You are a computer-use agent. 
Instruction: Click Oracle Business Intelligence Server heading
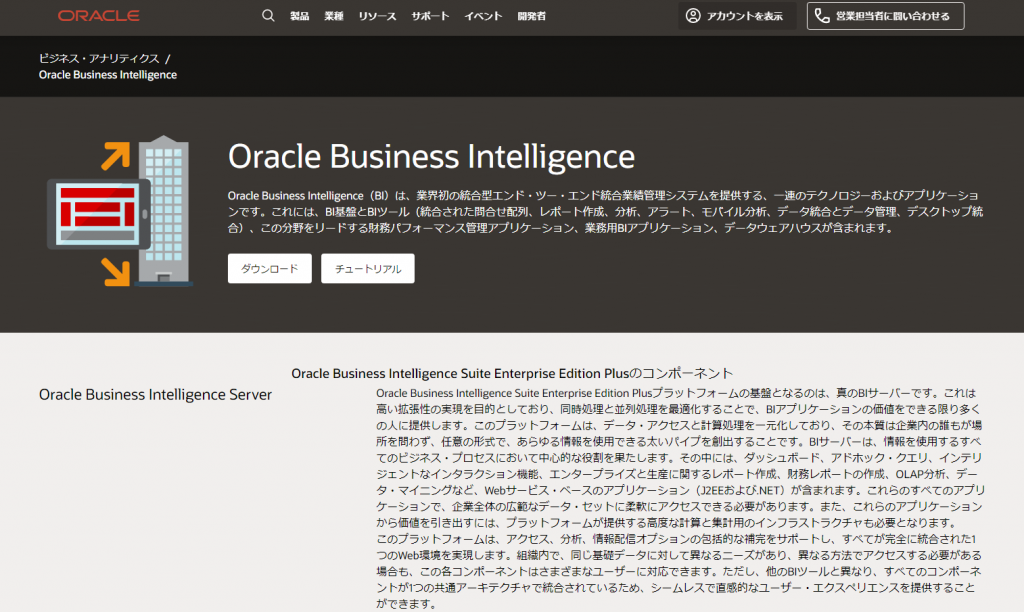(155, 395)
